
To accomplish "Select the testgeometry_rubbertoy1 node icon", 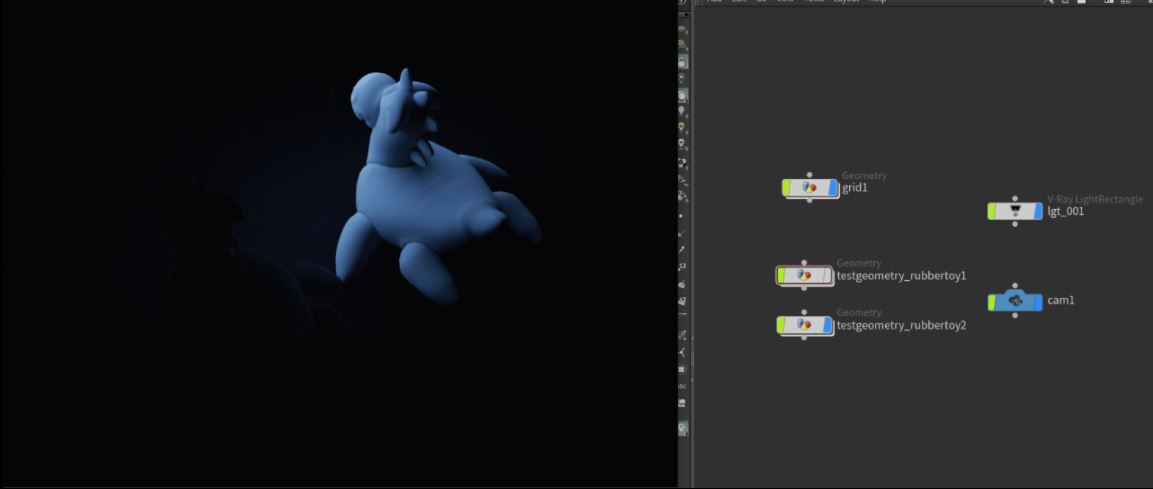I will tap(804, 276).
